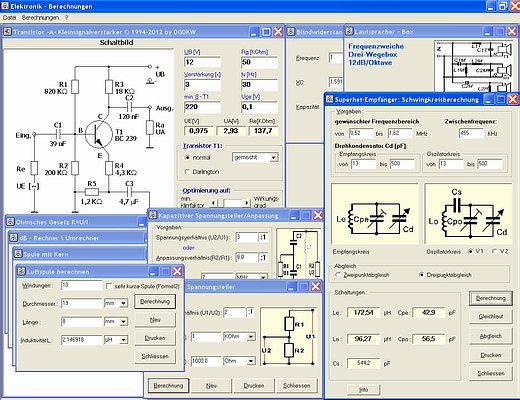Click the Transistor Kleinsignalverstärker window icon
This screenshot has width=520, height=400.
click(x=8, y=32)
